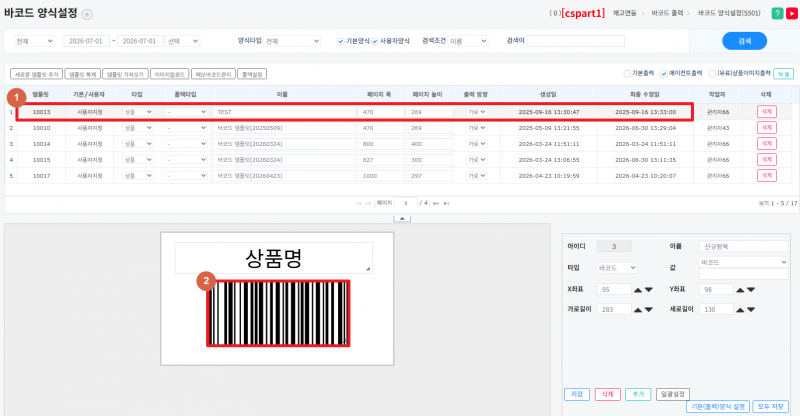Click the 적용 button beside the output checkboxes
800x416 pixels.
pyautogui.click(x=784, y=75)
